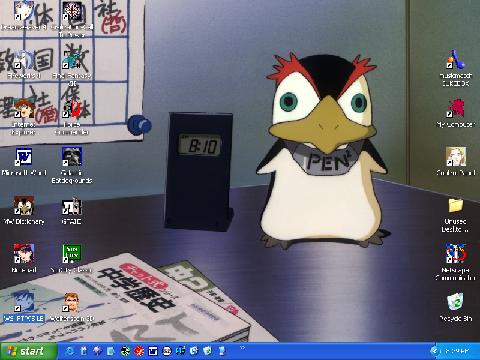Click the red splat Quick Launch icon

[139, 351]
